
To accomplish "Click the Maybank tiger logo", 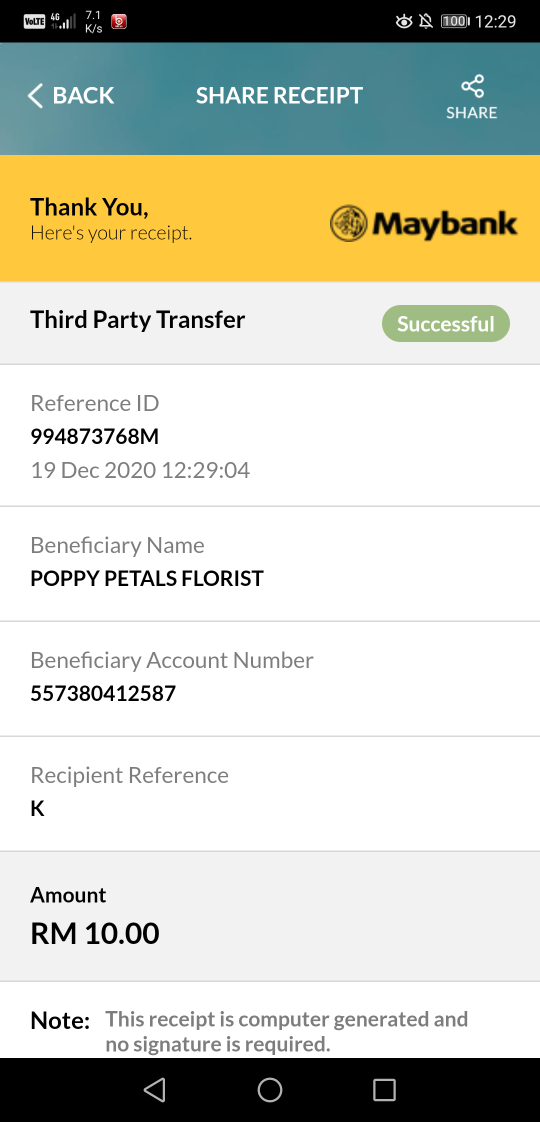I will tap(348, 224).
